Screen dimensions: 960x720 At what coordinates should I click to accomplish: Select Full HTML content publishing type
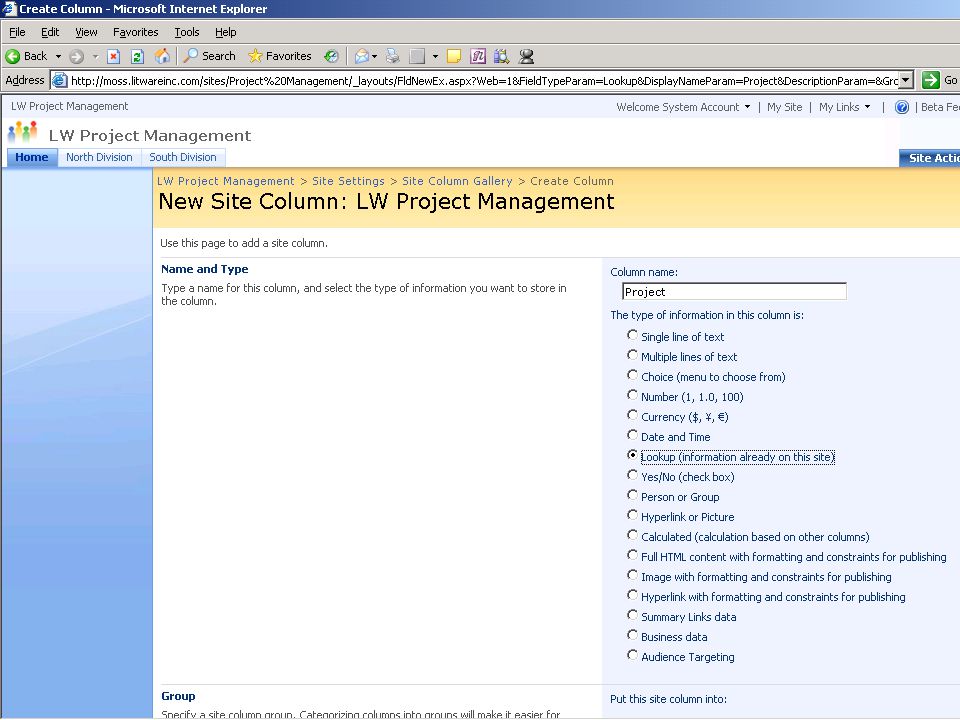(x=632, y=555)
